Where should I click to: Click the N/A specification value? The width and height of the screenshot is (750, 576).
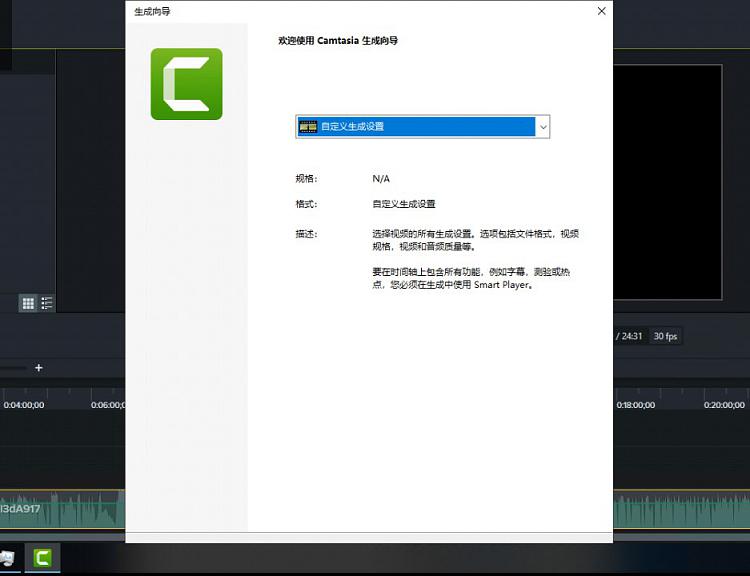(381, 178)
